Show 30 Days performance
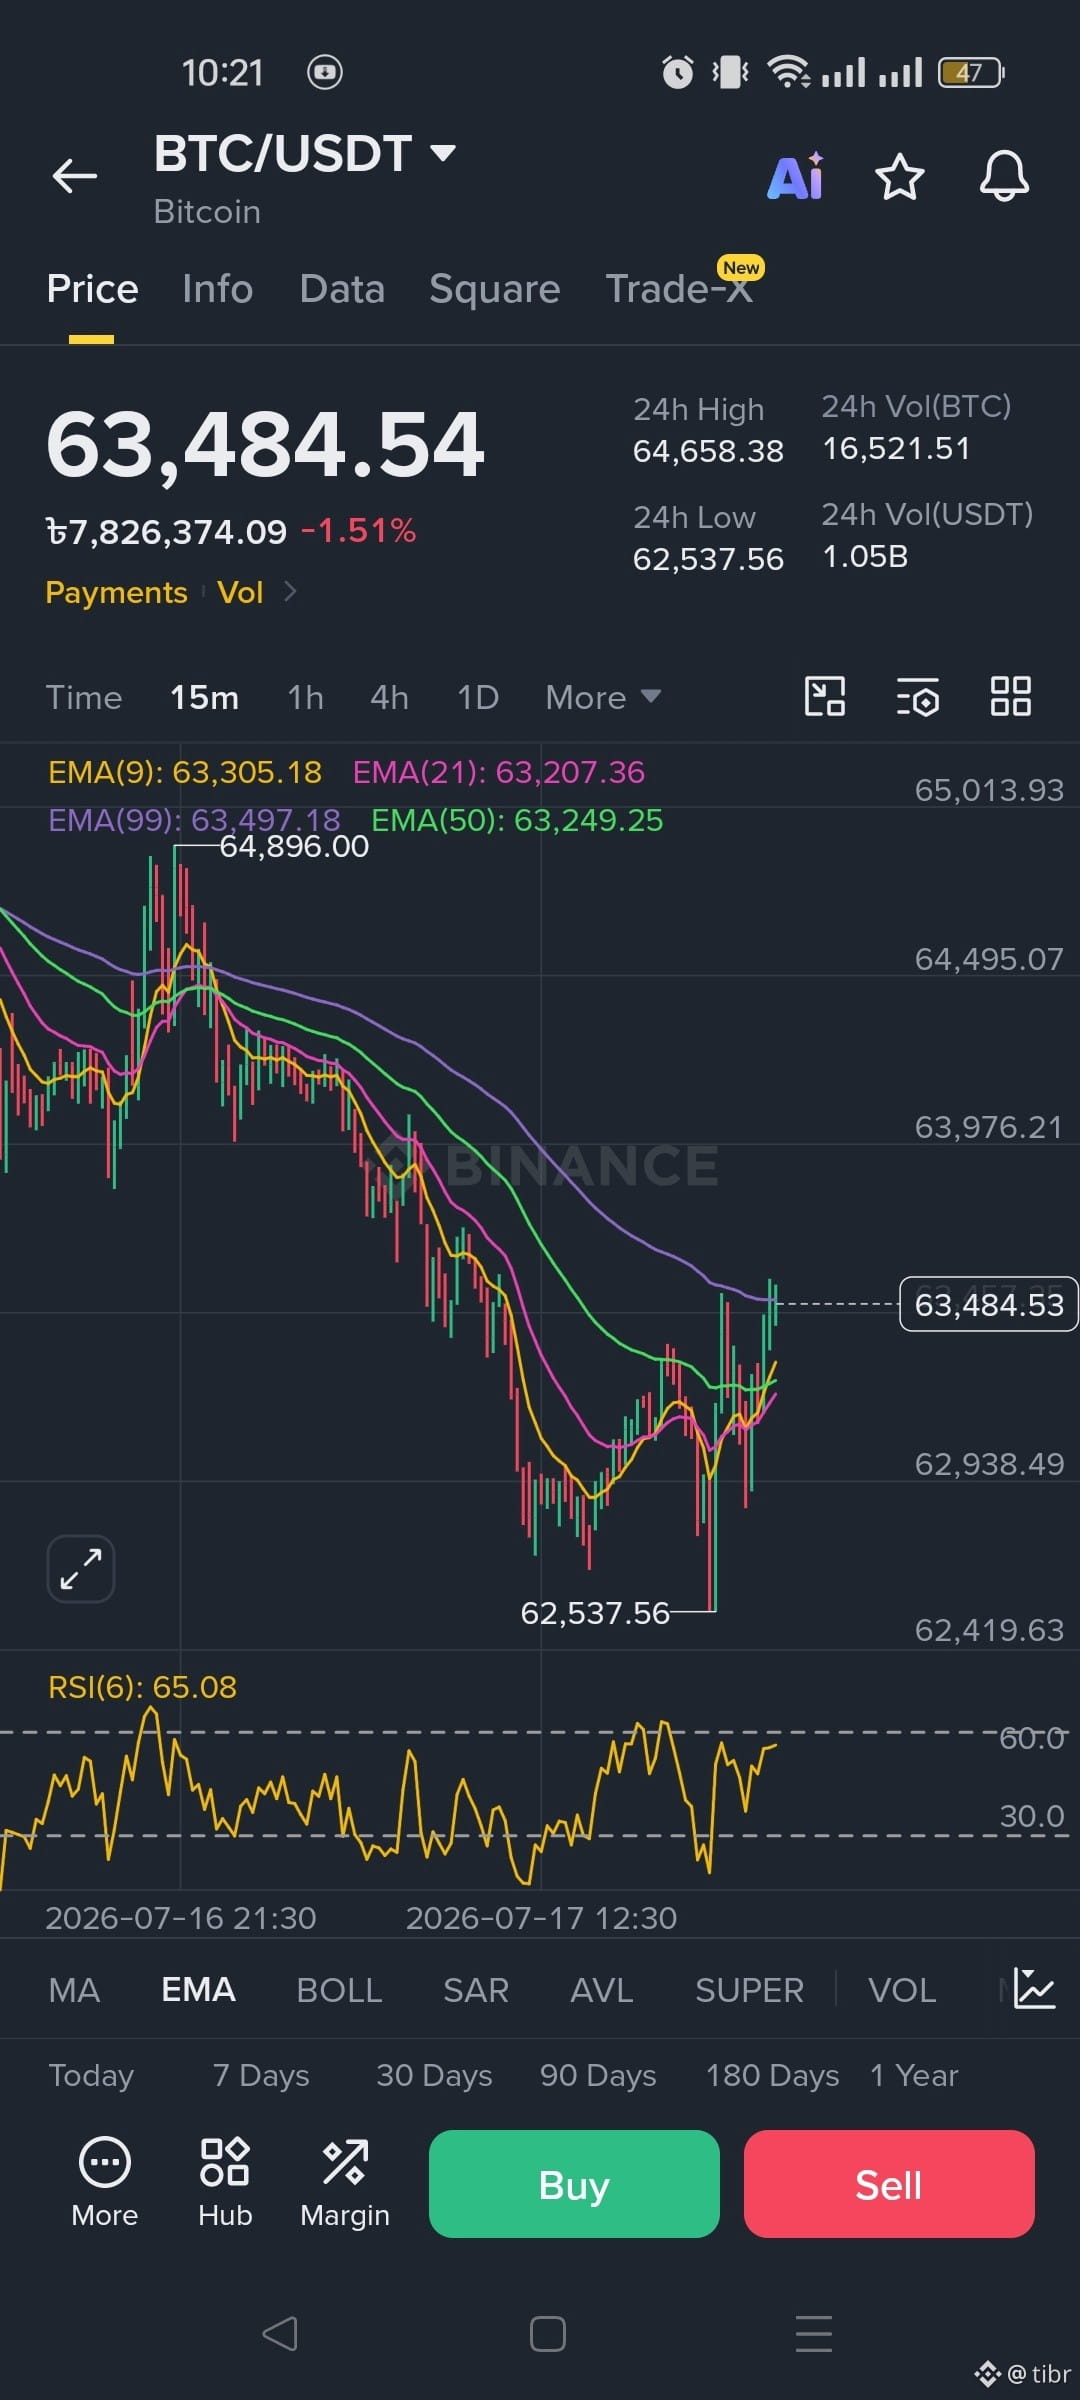The height and width of the screenshot is (2400, 1080). (x=434, y=2075)
